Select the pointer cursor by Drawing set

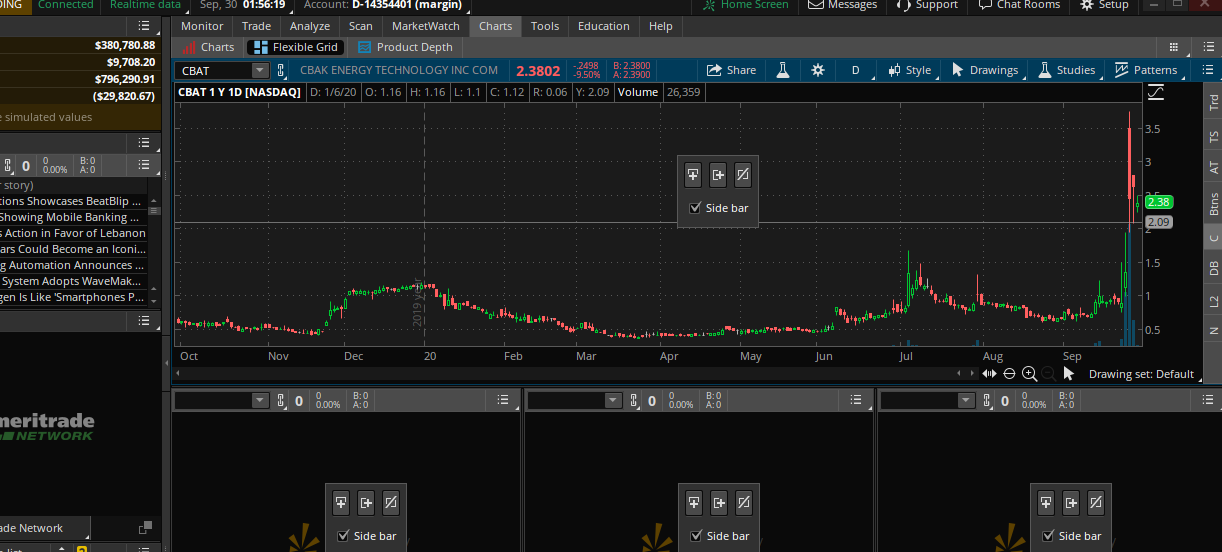(x=1068, y=374)
